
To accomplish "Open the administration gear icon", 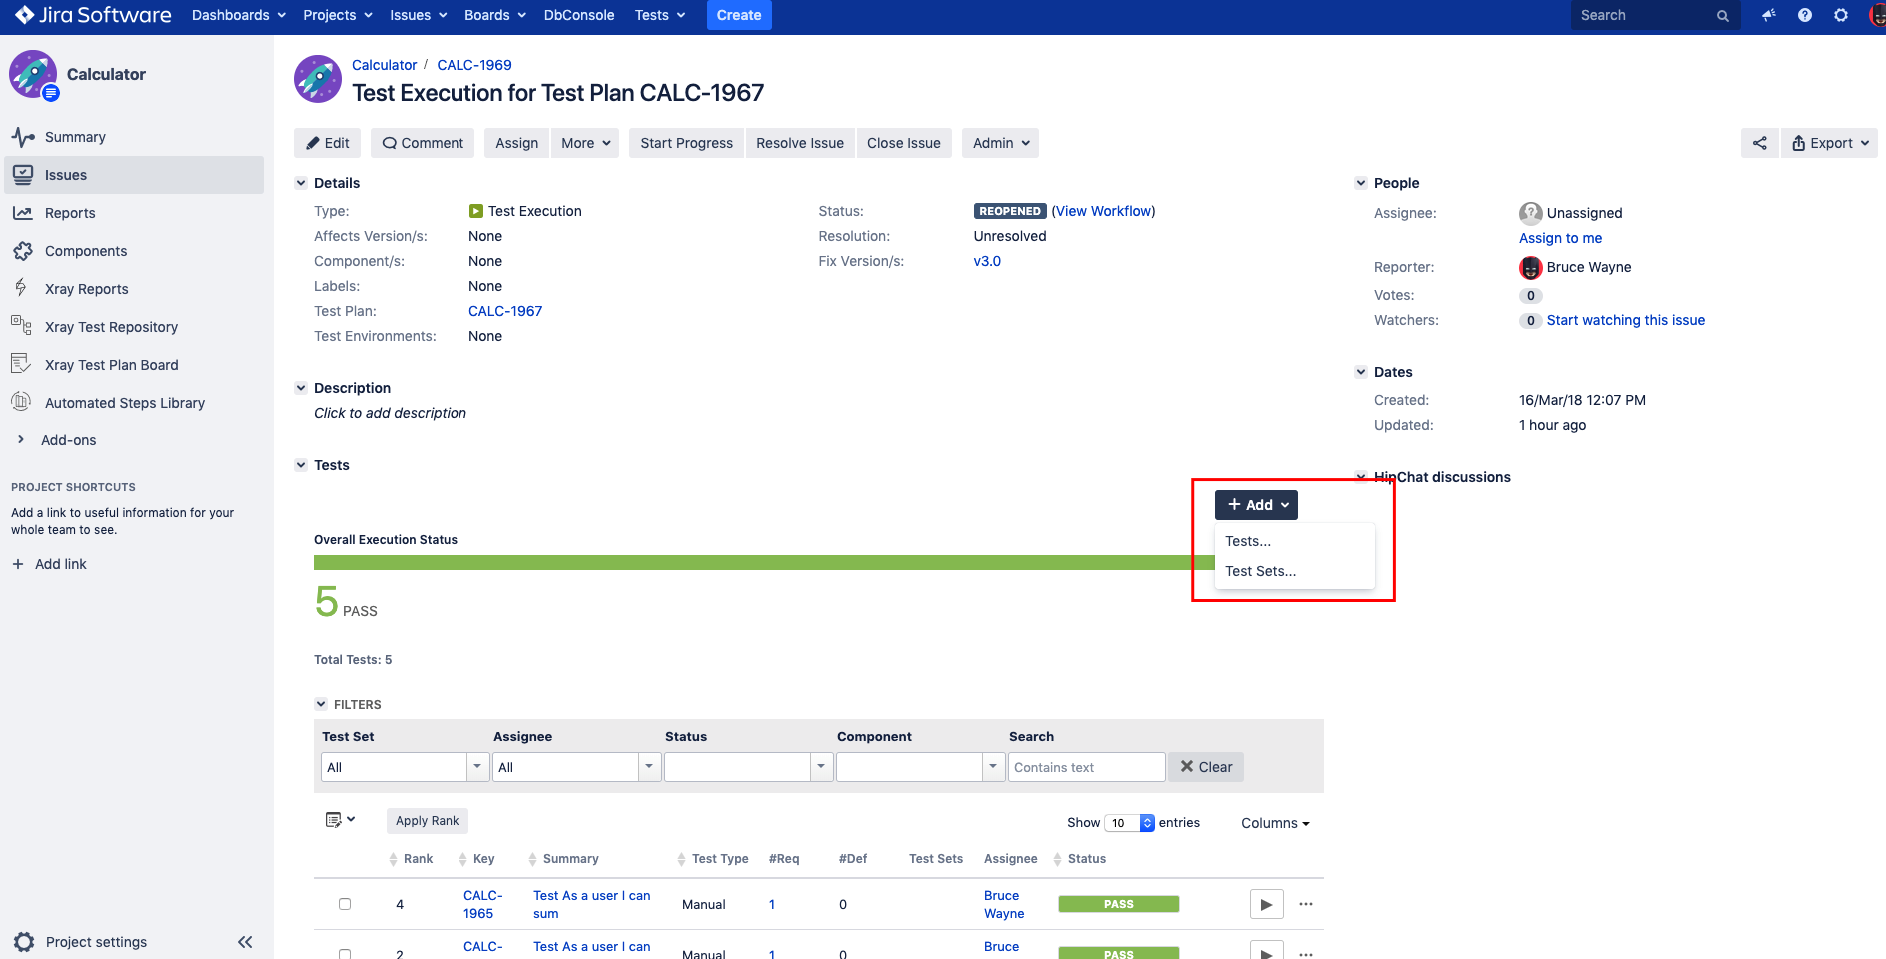I will coord(1841,15).
